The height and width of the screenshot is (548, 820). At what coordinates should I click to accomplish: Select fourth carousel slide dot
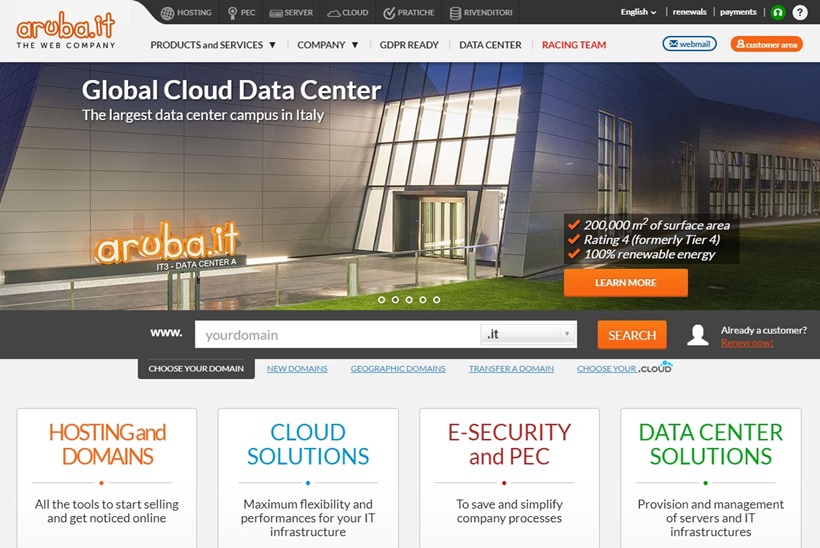click(x=423, y=300)
